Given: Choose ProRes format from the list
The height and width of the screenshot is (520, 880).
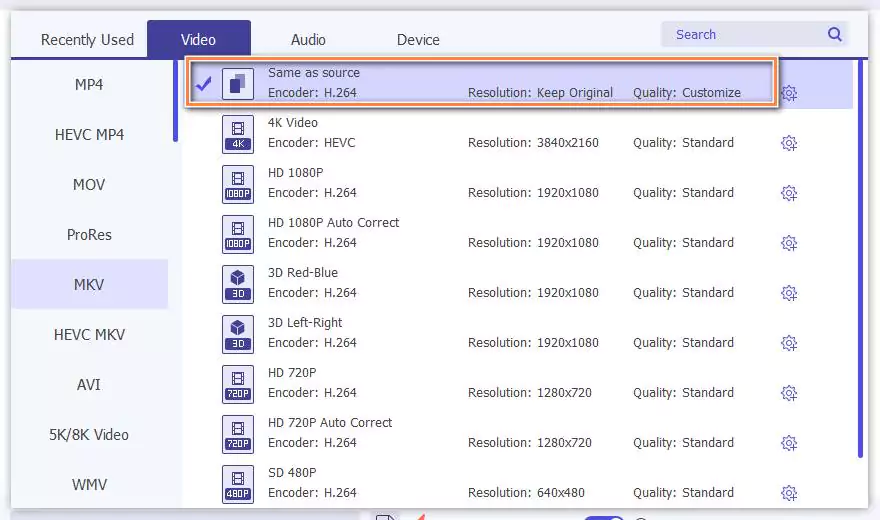Looking at the screenshot, I should pos(89,234).
